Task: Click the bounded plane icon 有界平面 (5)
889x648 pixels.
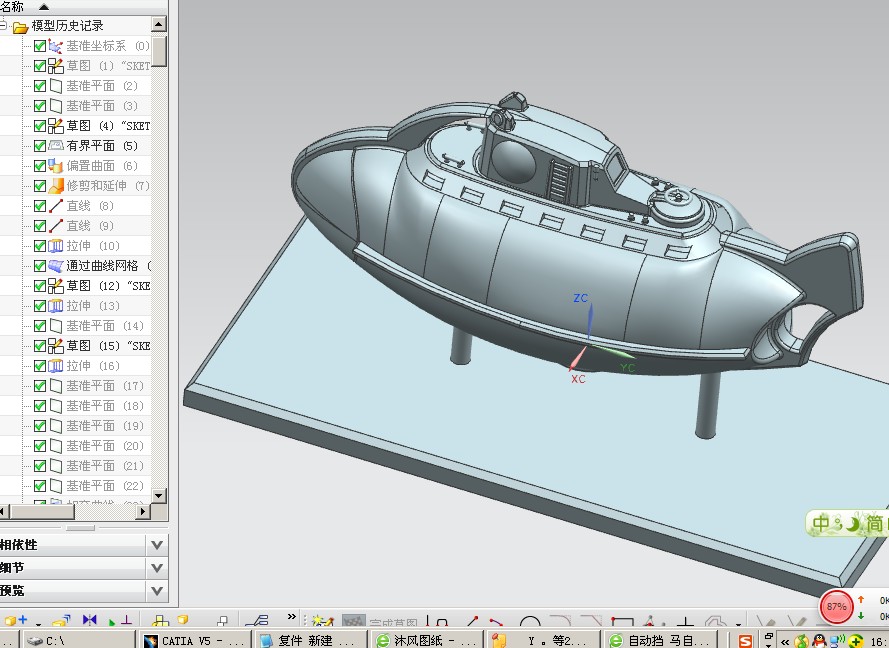Action: click(56, 146)
